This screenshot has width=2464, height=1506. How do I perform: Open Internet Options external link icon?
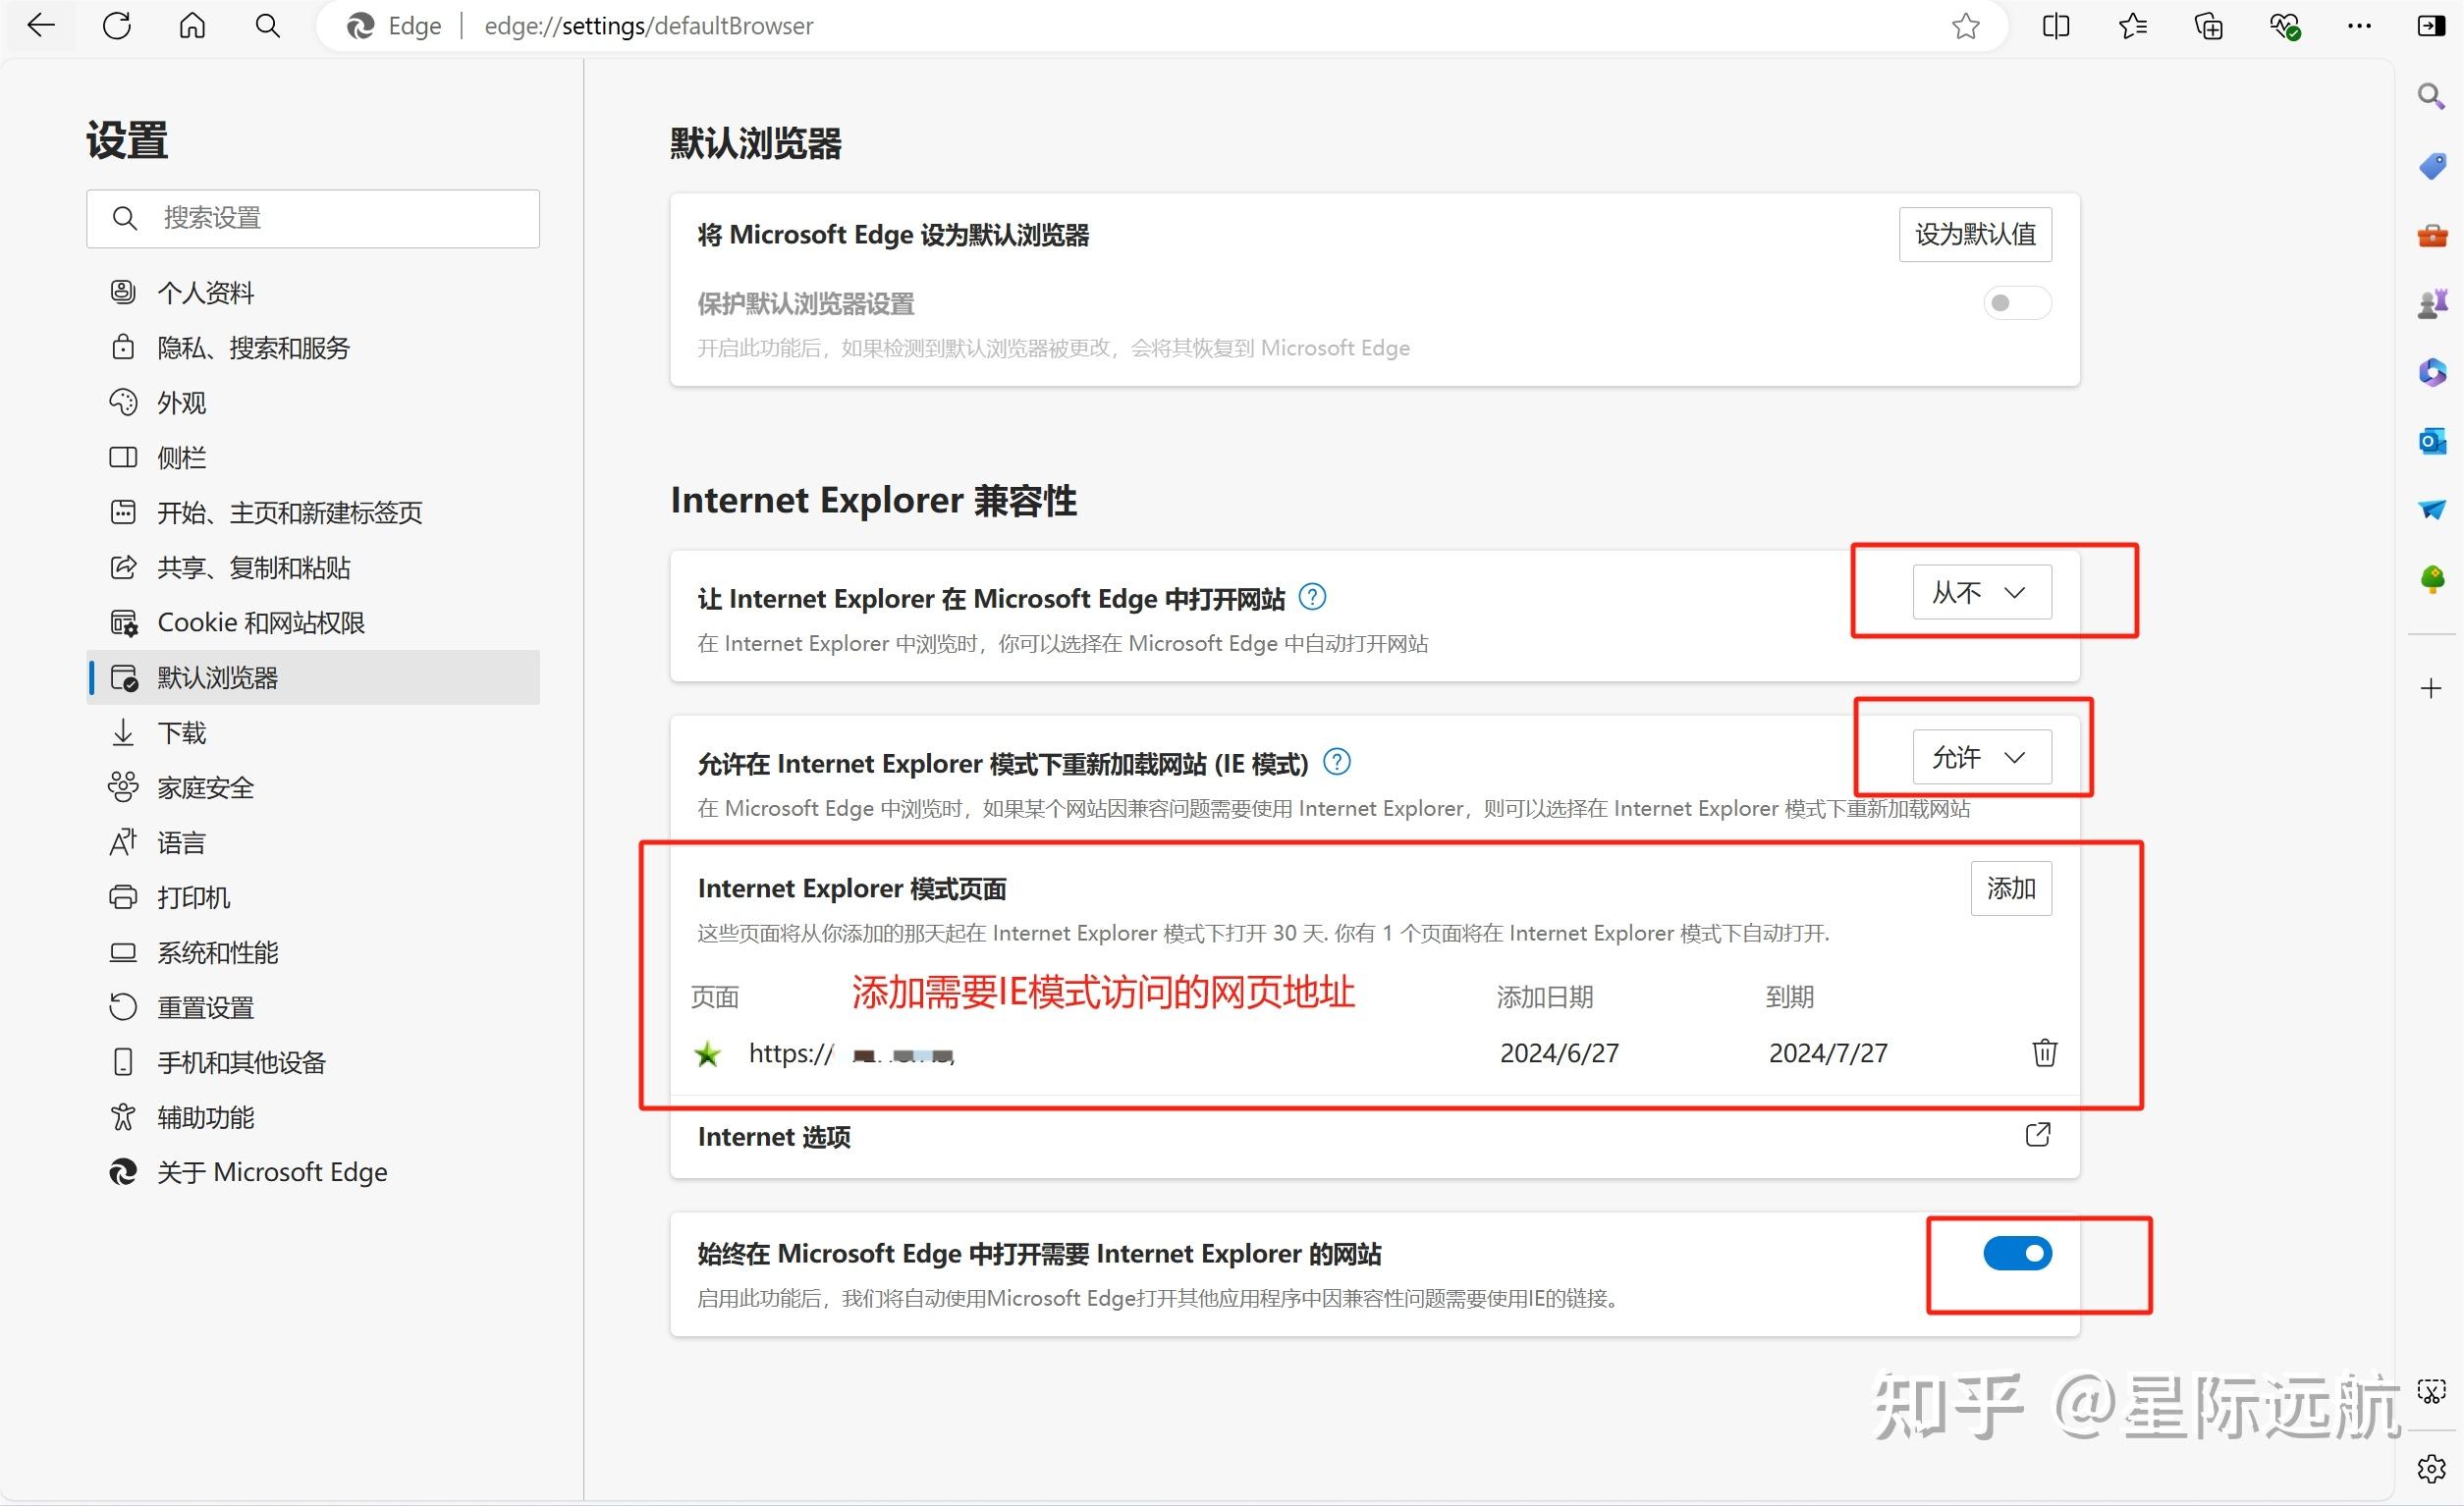(2037, 1135)
